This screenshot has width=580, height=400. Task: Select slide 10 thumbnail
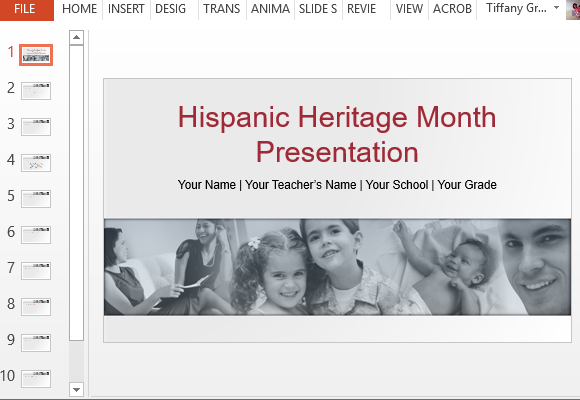(36, 378)
